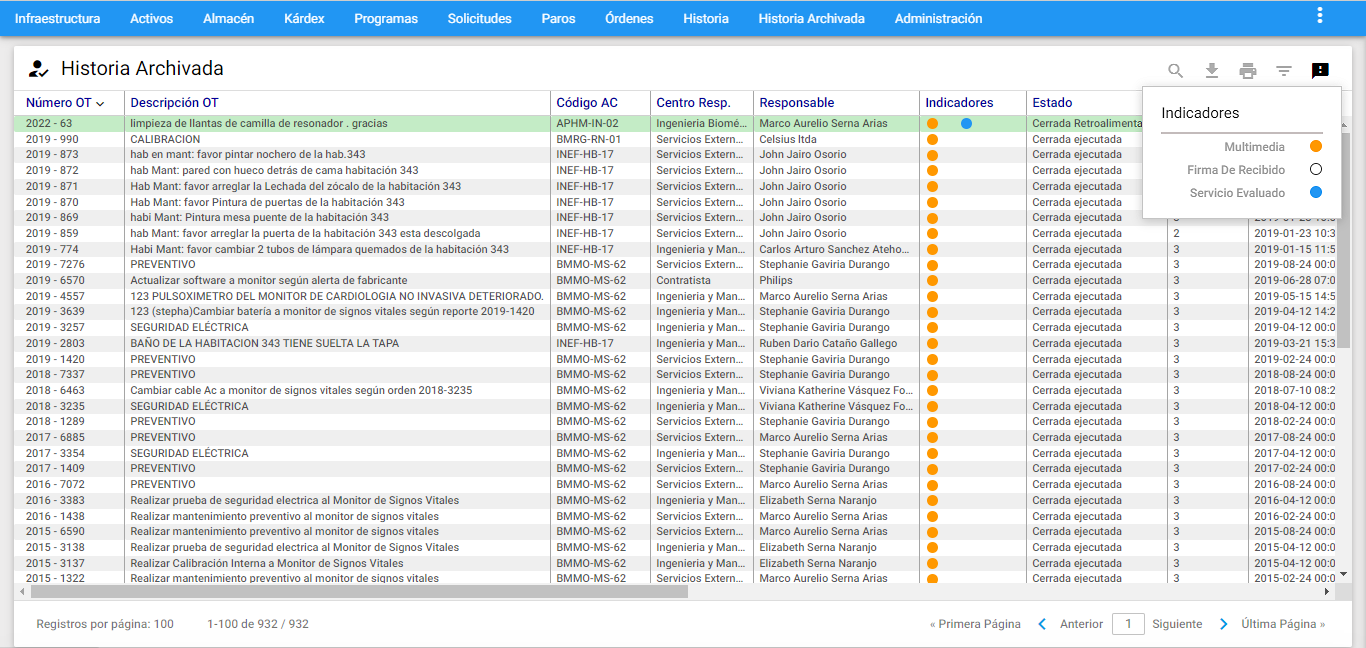The image size is (1366, 648).
Task: Open the Órdenes menu
Action: (x=629, y=18)
